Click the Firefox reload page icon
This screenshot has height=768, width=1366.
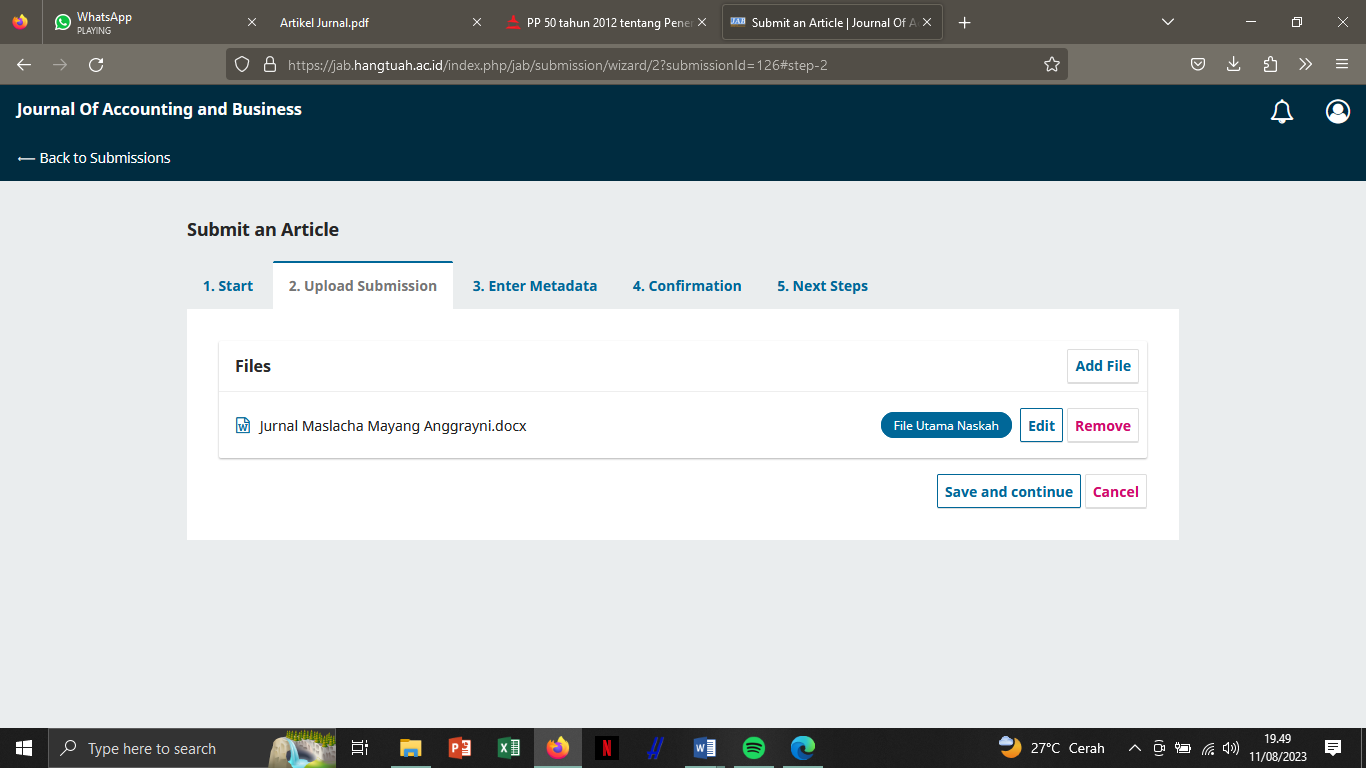[96, 65]
